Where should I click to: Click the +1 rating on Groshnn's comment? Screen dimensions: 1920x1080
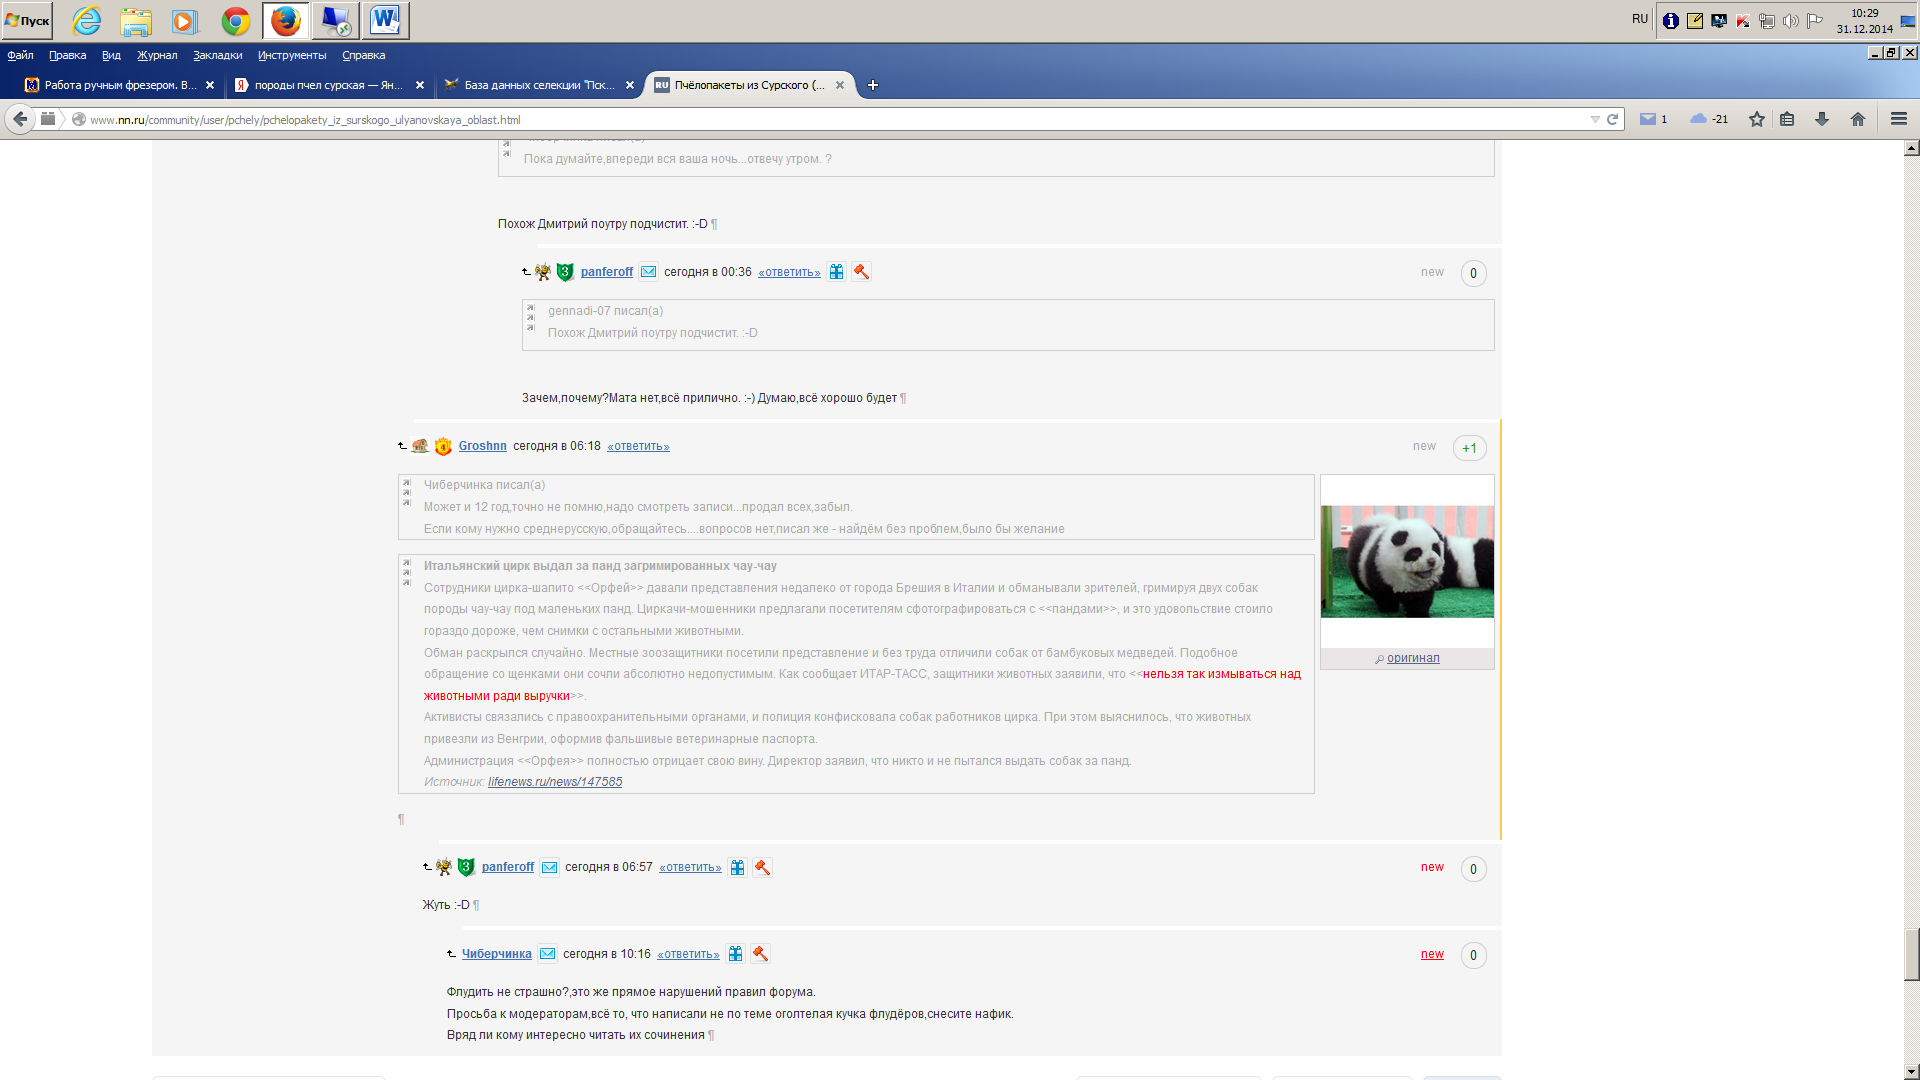tap(1469, 448)
